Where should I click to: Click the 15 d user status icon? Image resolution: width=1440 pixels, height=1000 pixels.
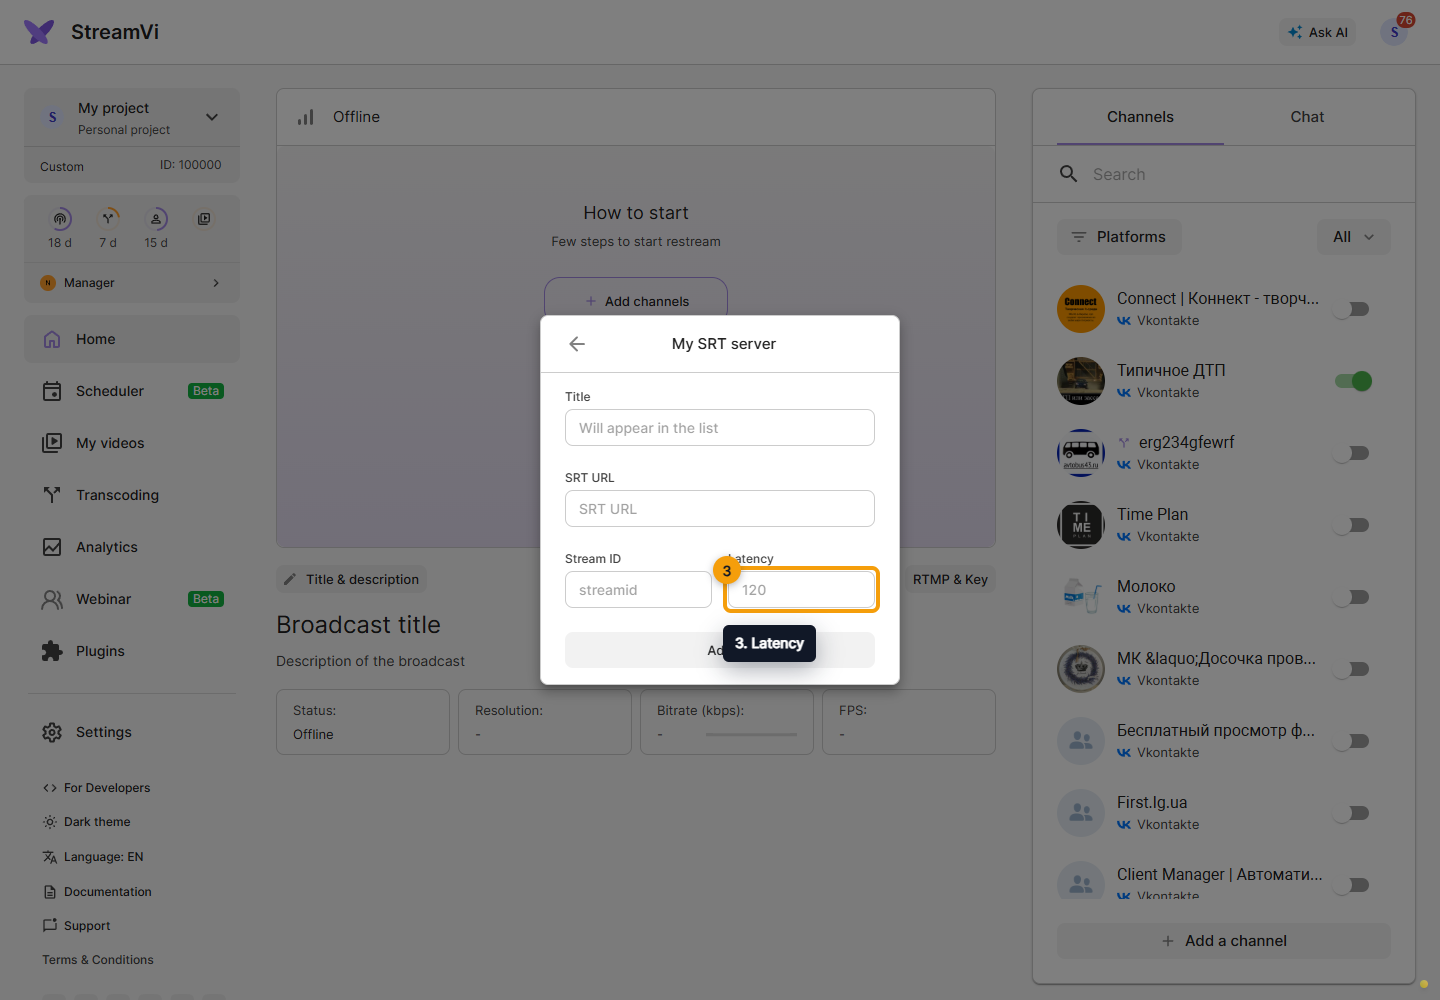(x=156, y=219)
